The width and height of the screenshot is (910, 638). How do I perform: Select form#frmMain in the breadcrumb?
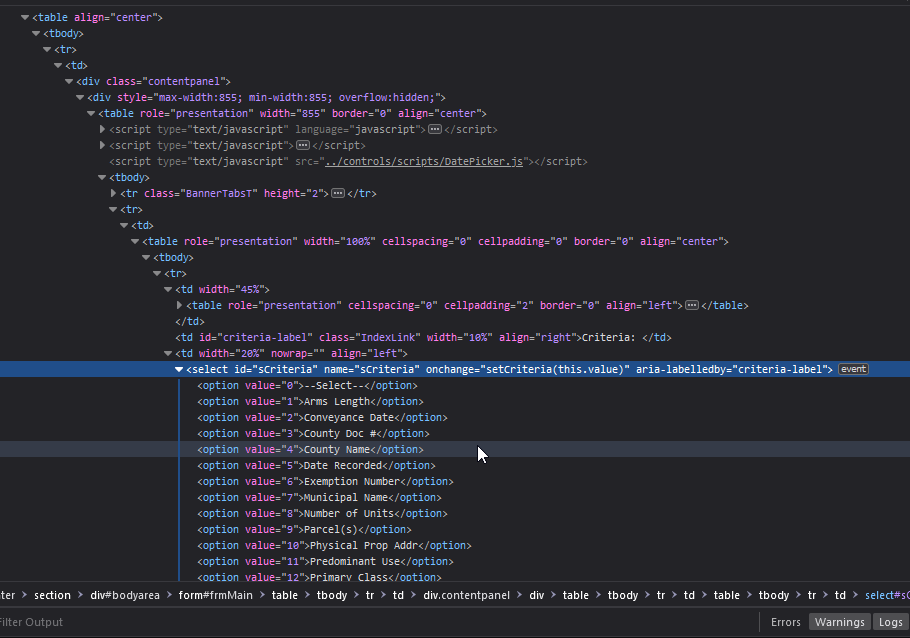click(215, 595)
